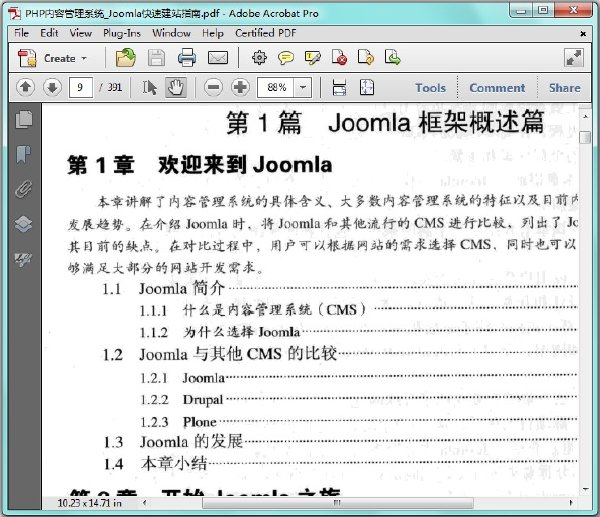Image resolution: width=600 pixels, height=517 pixels.
Task: Open the Edit menu
Action: tap(49, 33)
